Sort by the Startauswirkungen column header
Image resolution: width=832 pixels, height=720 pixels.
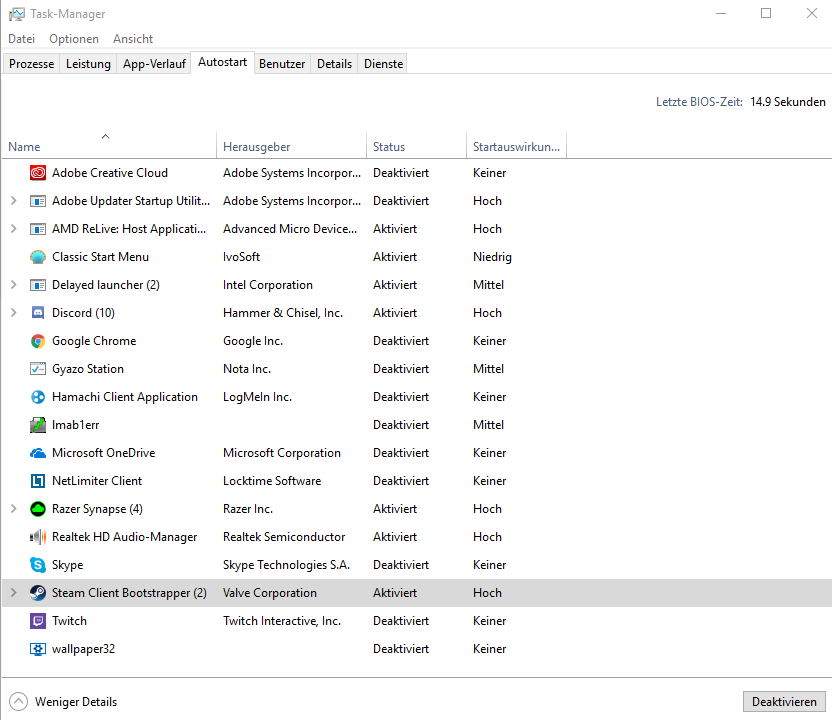click(516, 146)
